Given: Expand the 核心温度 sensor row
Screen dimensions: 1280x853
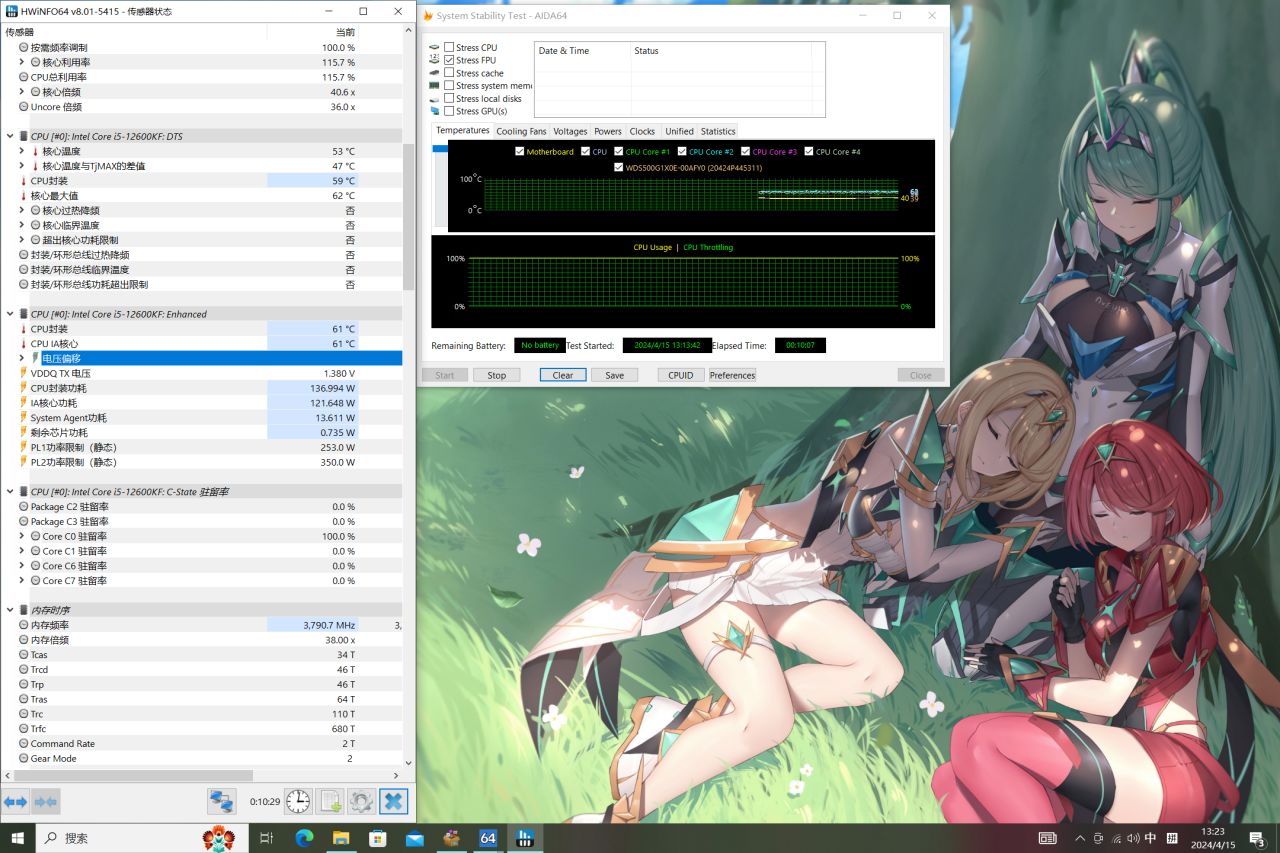Looking at the screenshot, I should click(22, 151).
